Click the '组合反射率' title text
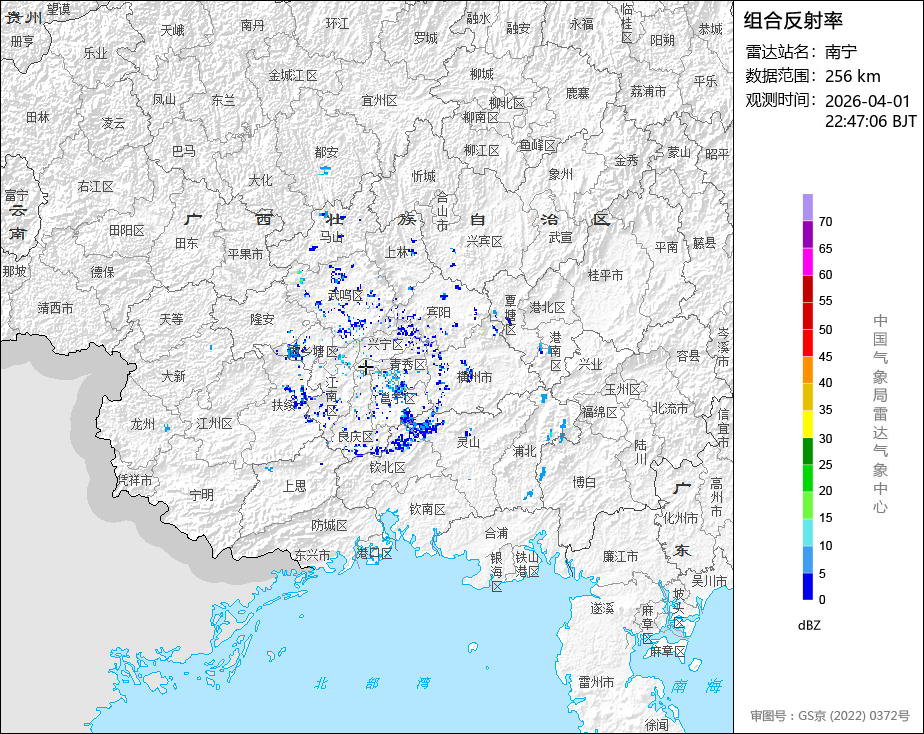 click(x=793, y=21)
